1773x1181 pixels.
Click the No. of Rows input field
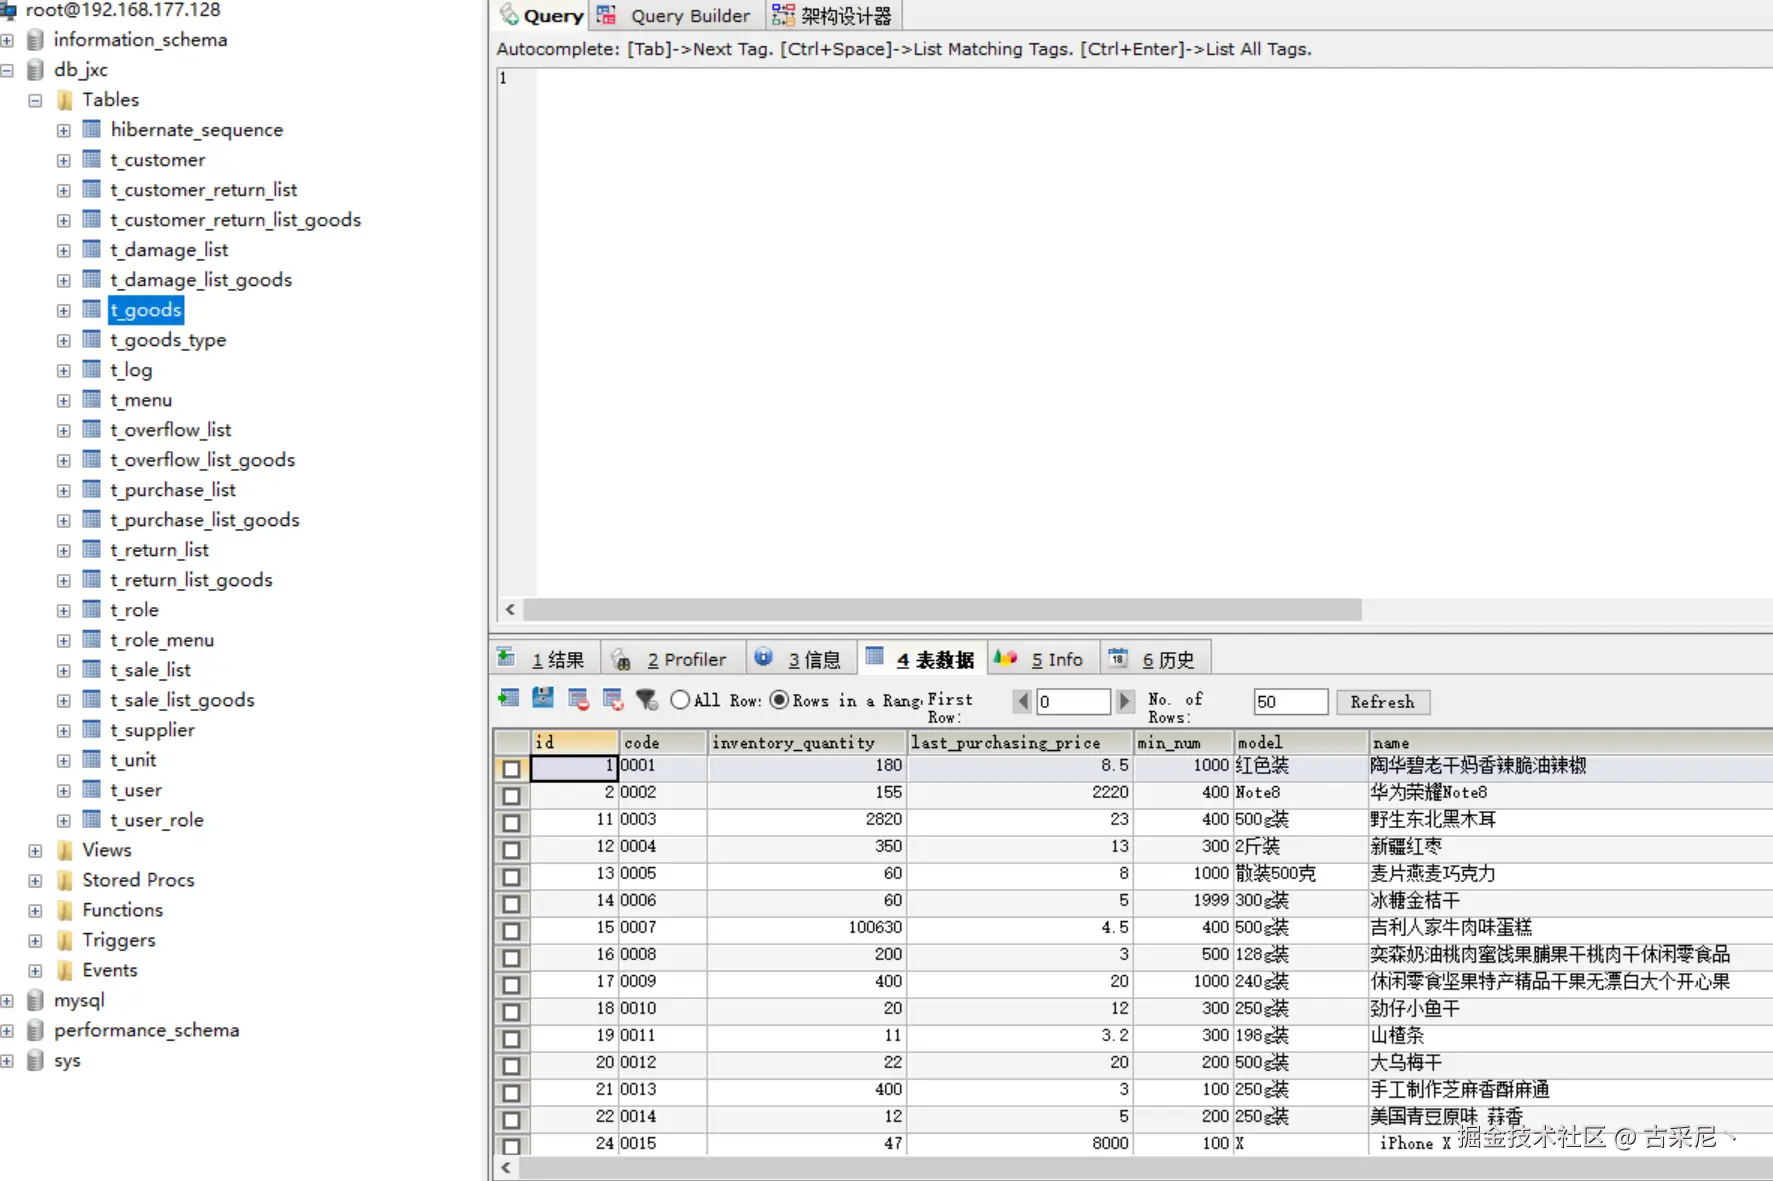pyautogui.click(x=1290, y=701)
